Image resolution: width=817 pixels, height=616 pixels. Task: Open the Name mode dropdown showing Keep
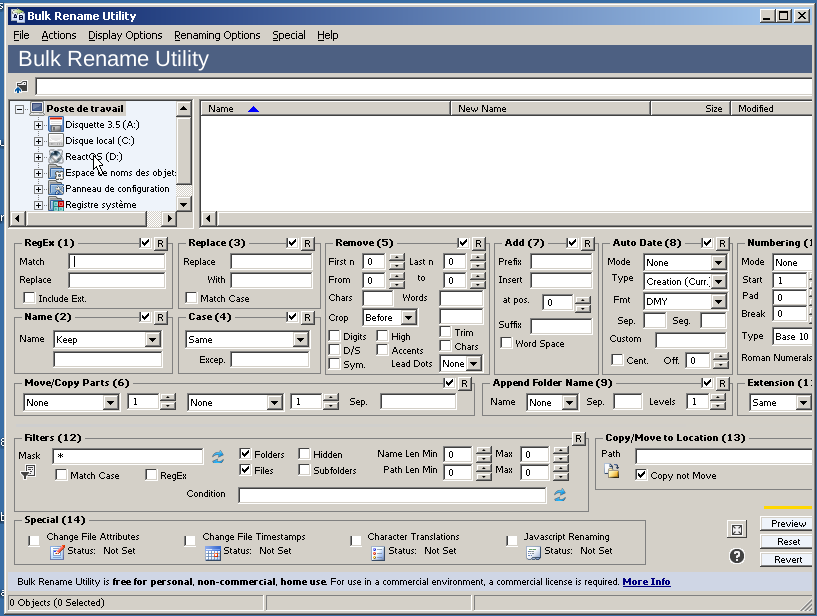coord(153,340)
